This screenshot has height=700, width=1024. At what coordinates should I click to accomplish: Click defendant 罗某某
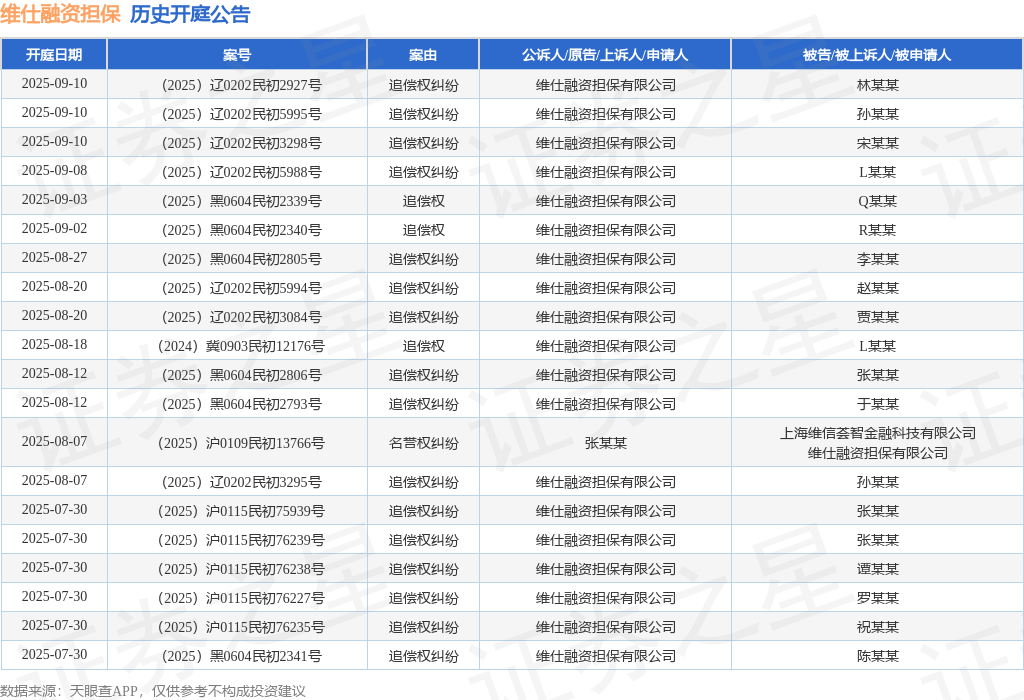pos(878,598)
